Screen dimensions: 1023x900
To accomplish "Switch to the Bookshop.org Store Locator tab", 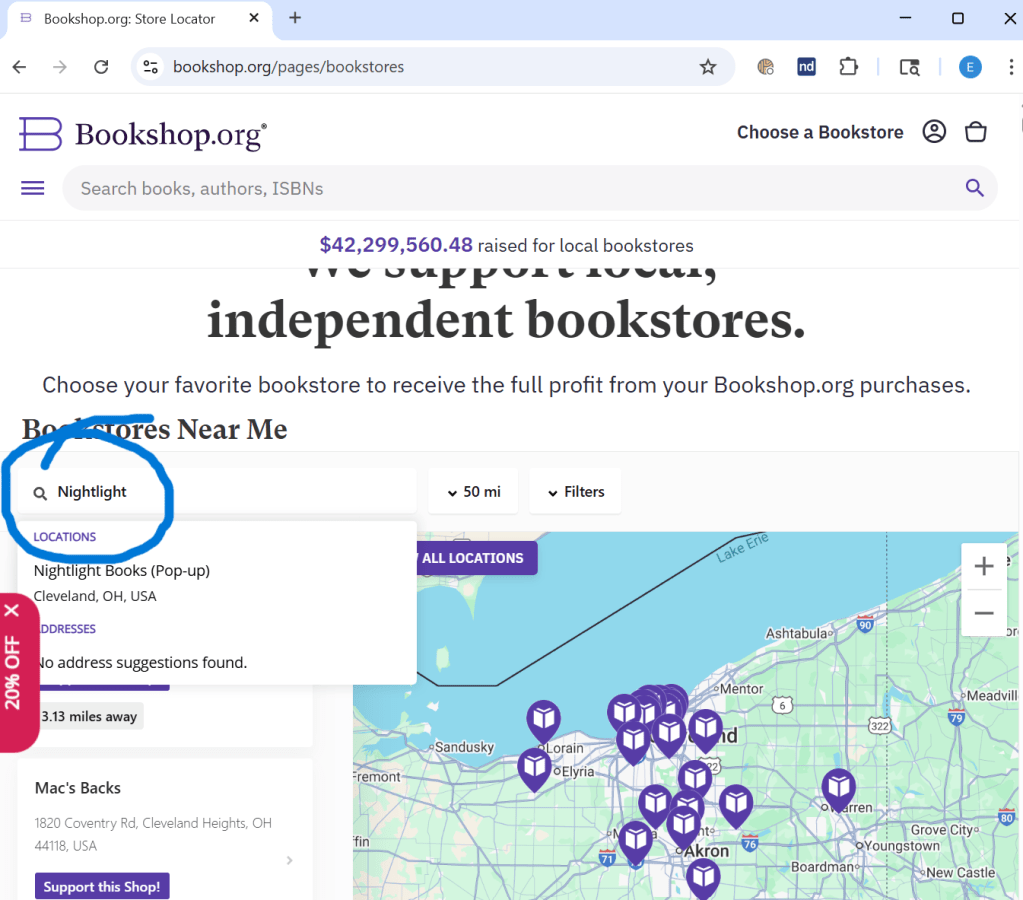I will 130,19.
